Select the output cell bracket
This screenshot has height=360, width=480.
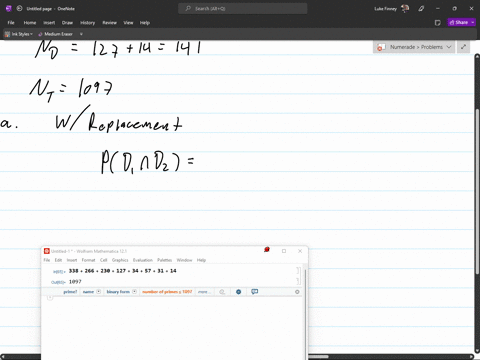click(x=298, y=282)
